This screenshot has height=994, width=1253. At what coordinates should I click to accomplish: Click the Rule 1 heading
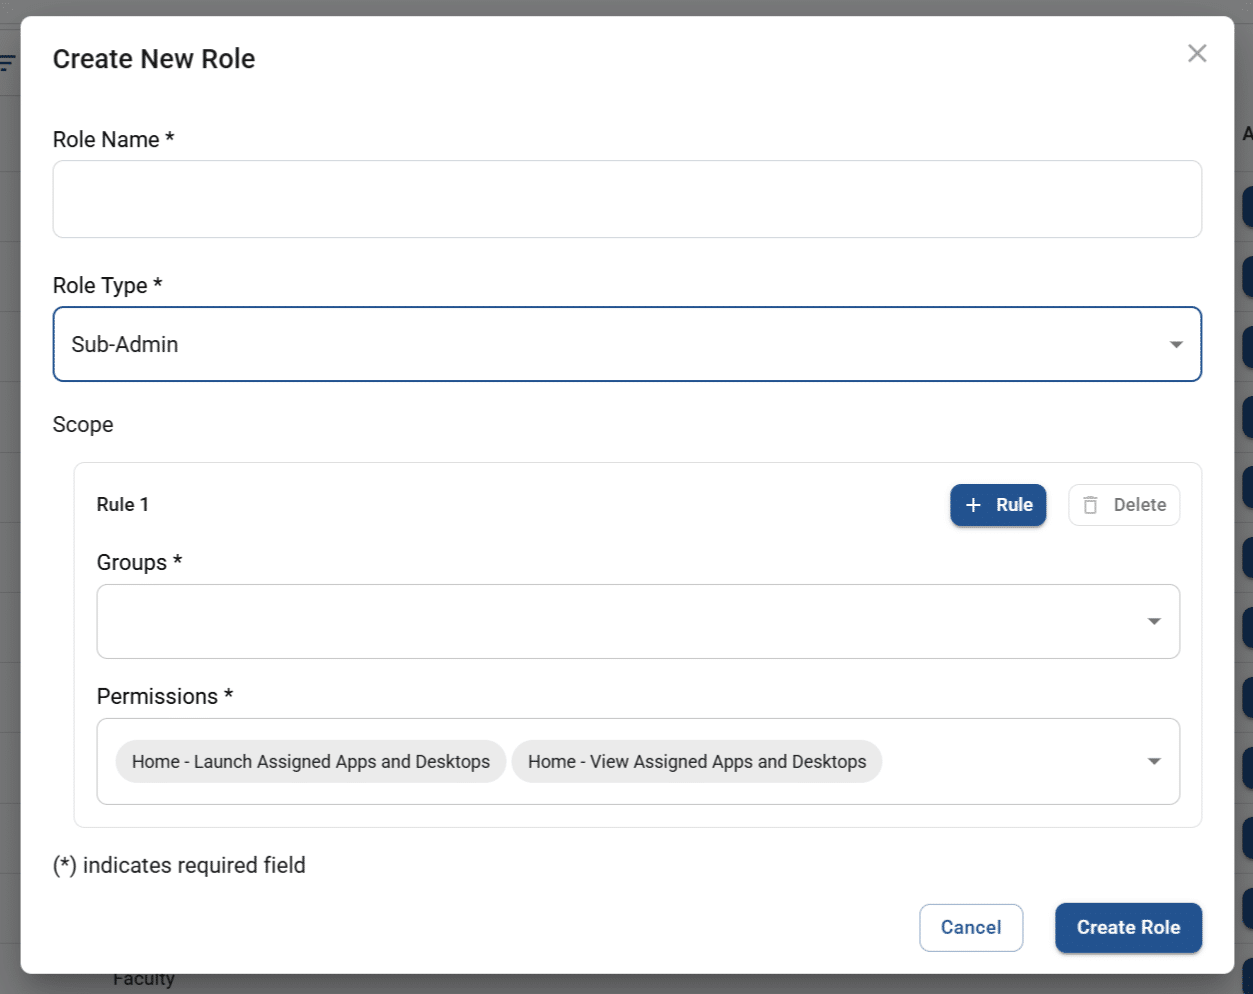122,505
